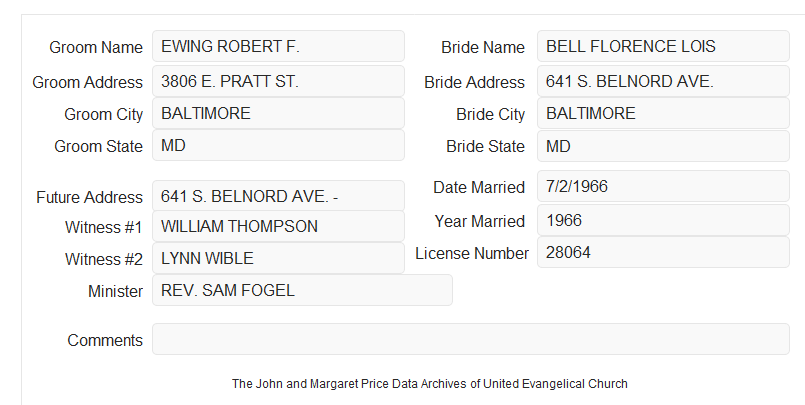Click the Bride Name input field

(x=663, y=46)
